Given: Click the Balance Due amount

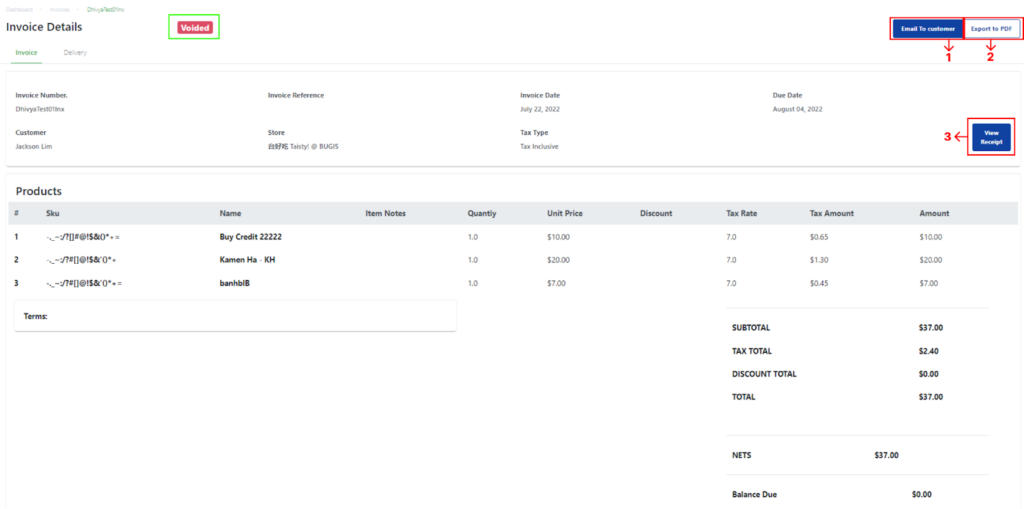Looking at the screenshot, I should tap(921, 495).
